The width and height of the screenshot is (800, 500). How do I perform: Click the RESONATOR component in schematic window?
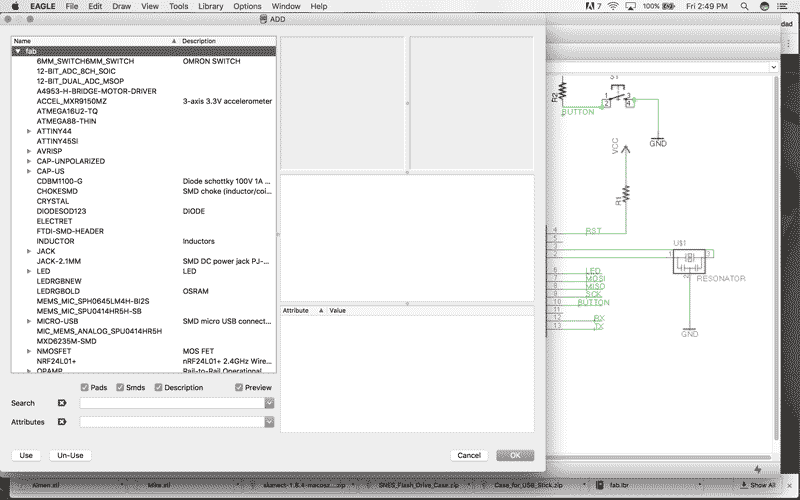689,261
